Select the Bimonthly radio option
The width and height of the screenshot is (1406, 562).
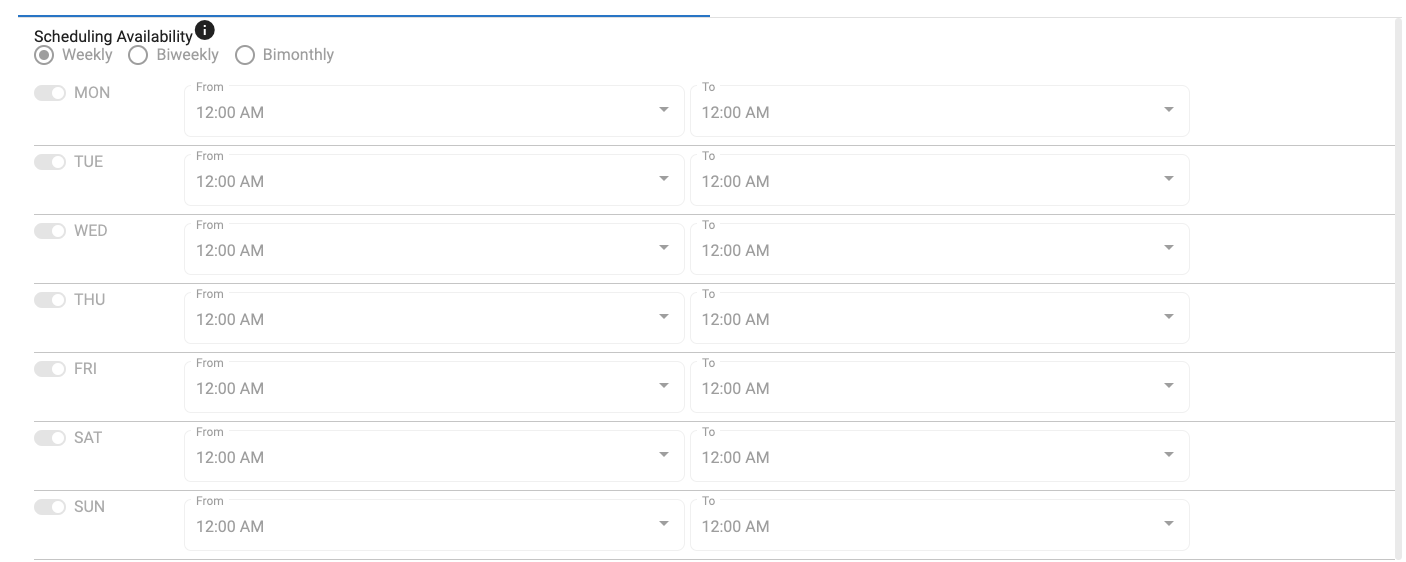[245, 55]
